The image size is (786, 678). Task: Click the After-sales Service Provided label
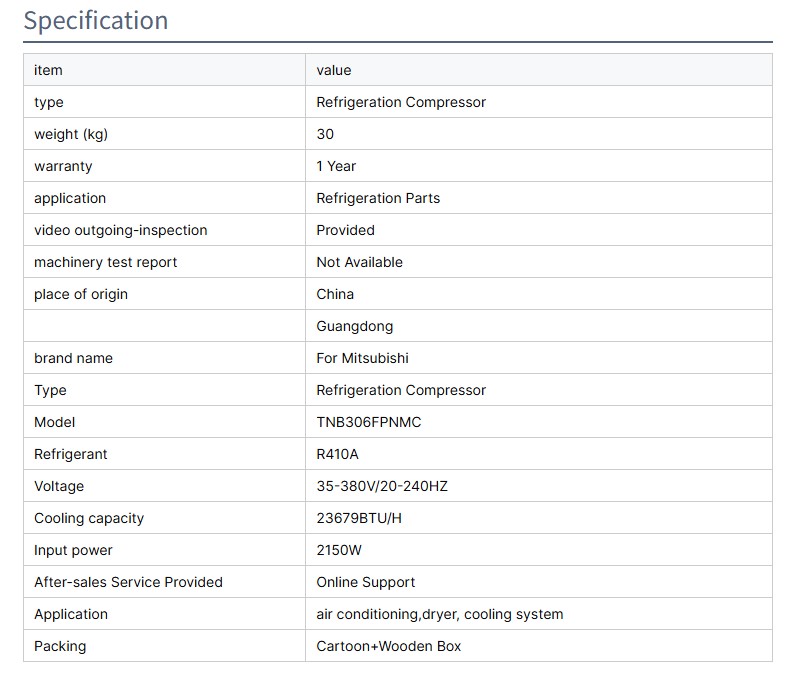(128, 582)
